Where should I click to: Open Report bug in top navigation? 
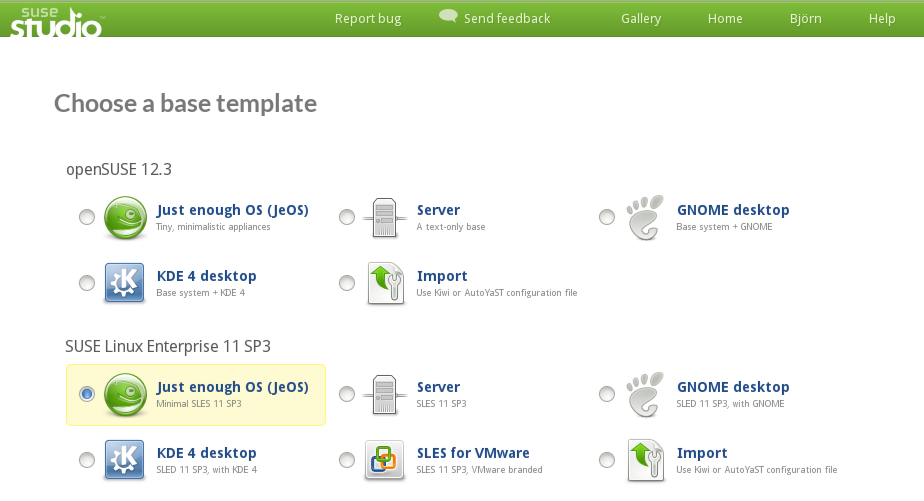tap(368, 19)
